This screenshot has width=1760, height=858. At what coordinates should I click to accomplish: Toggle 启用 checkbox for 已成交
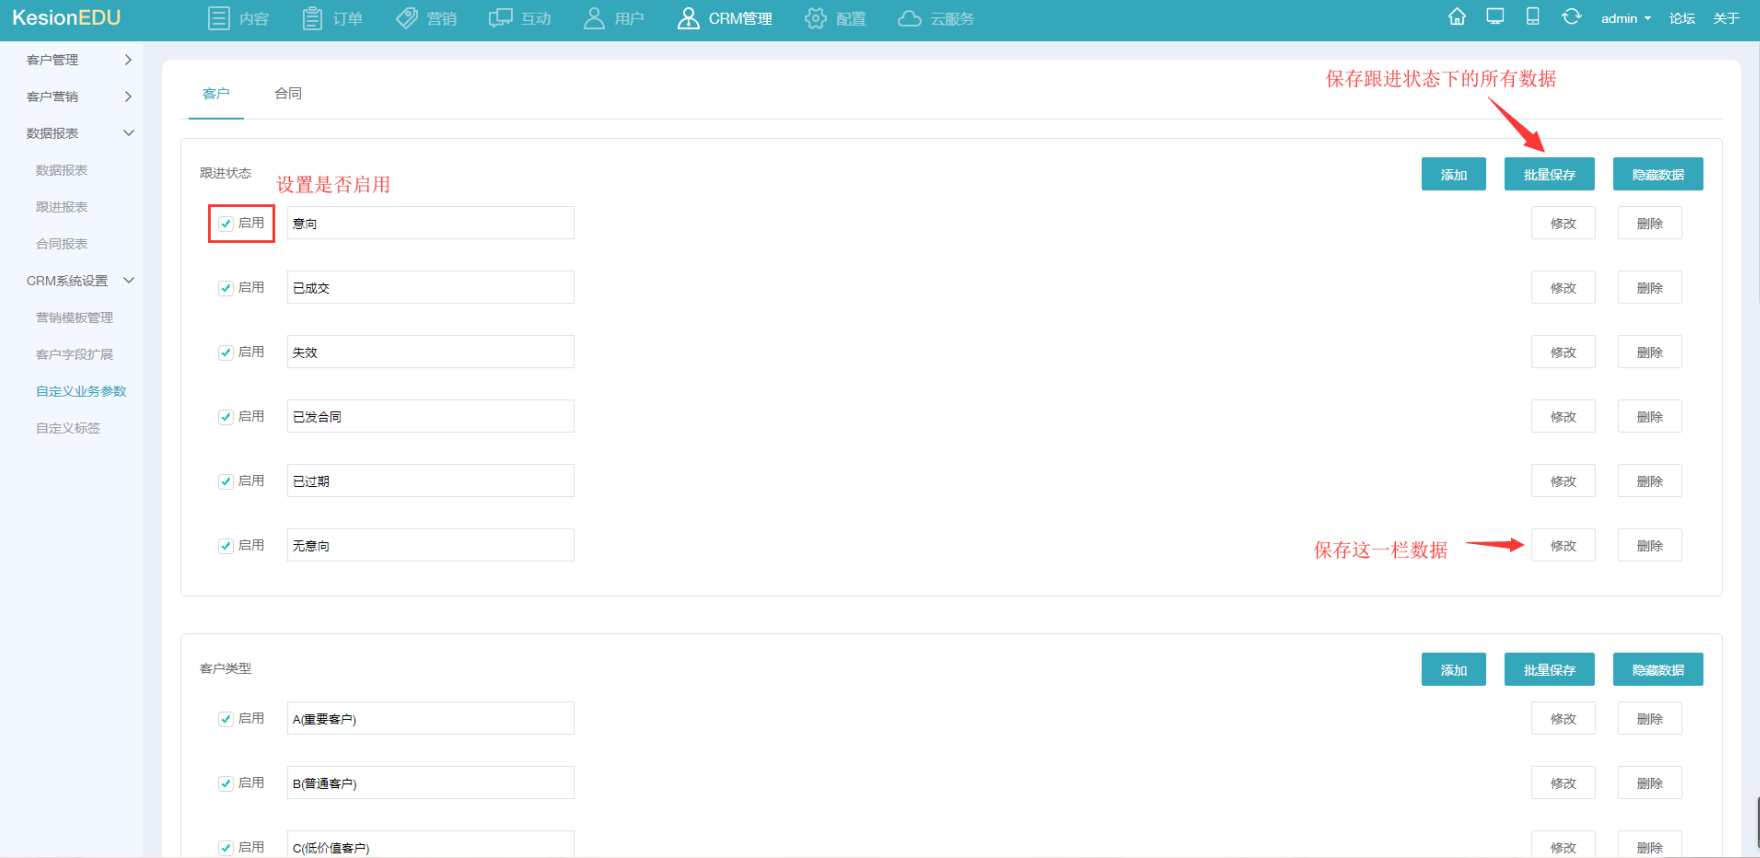226,288
